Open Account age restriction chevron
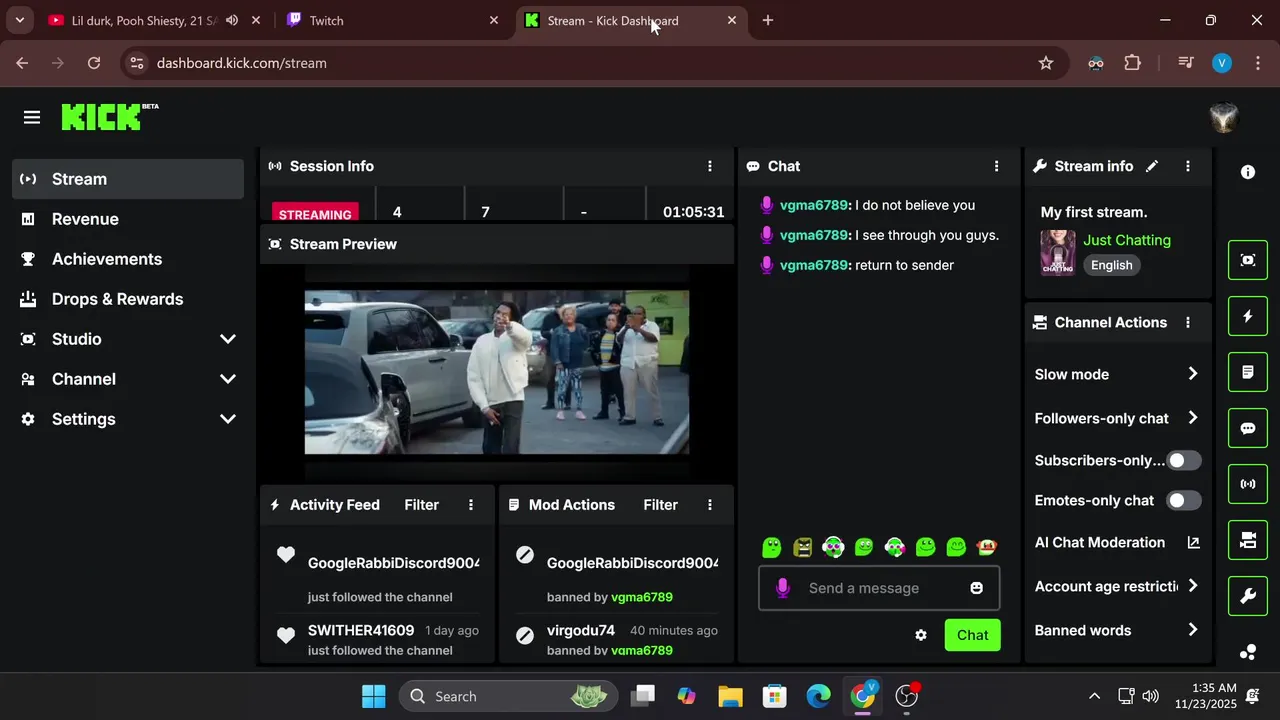The image size is (1280, 720). [x=1193, y=586]
